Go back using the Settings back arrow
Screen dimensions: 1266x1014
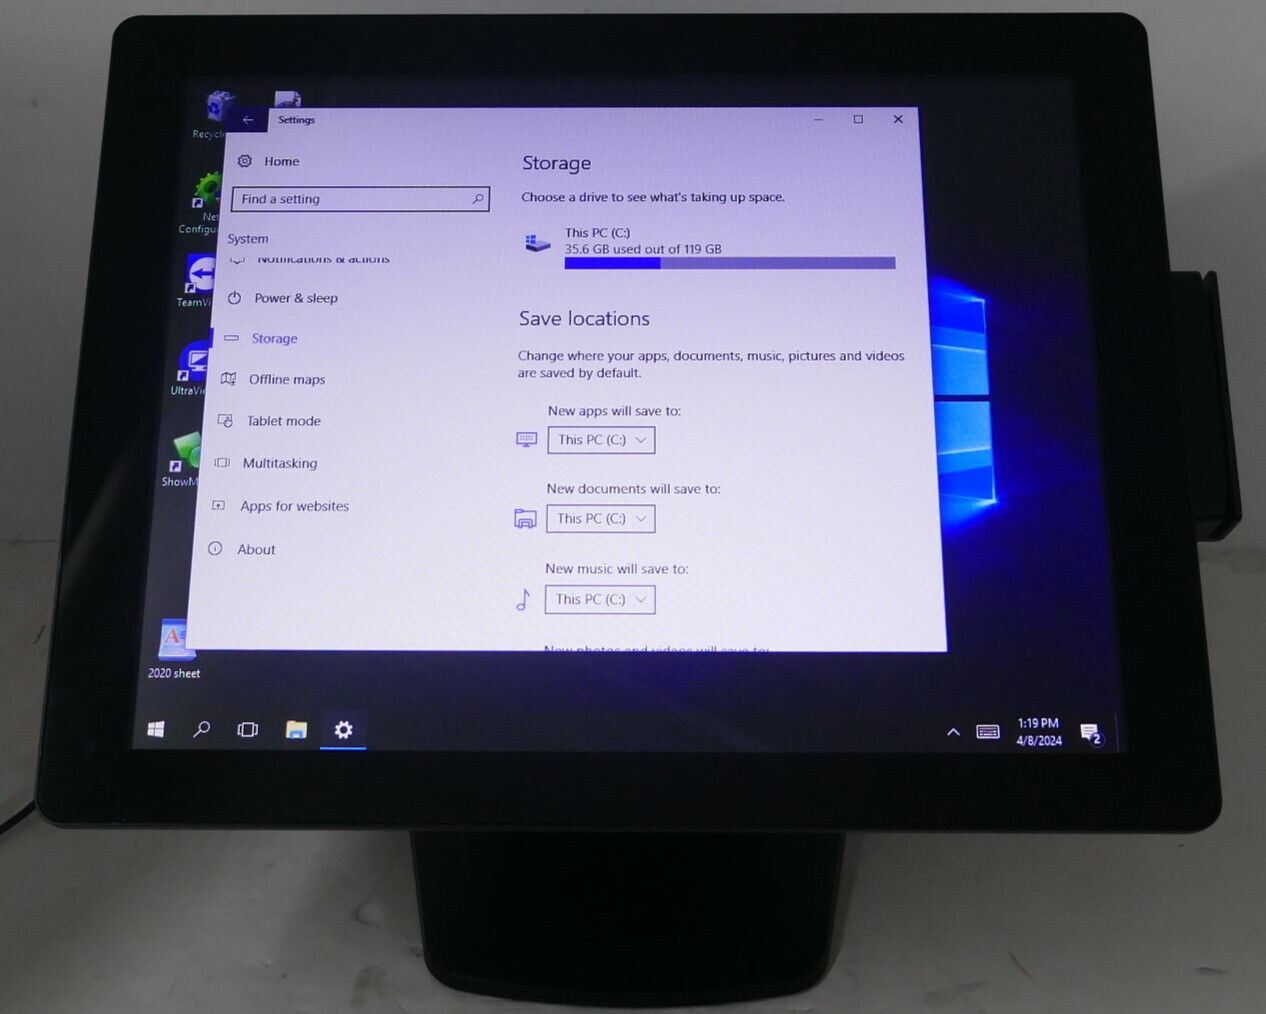pyautogui.click(x=248, y=120)
